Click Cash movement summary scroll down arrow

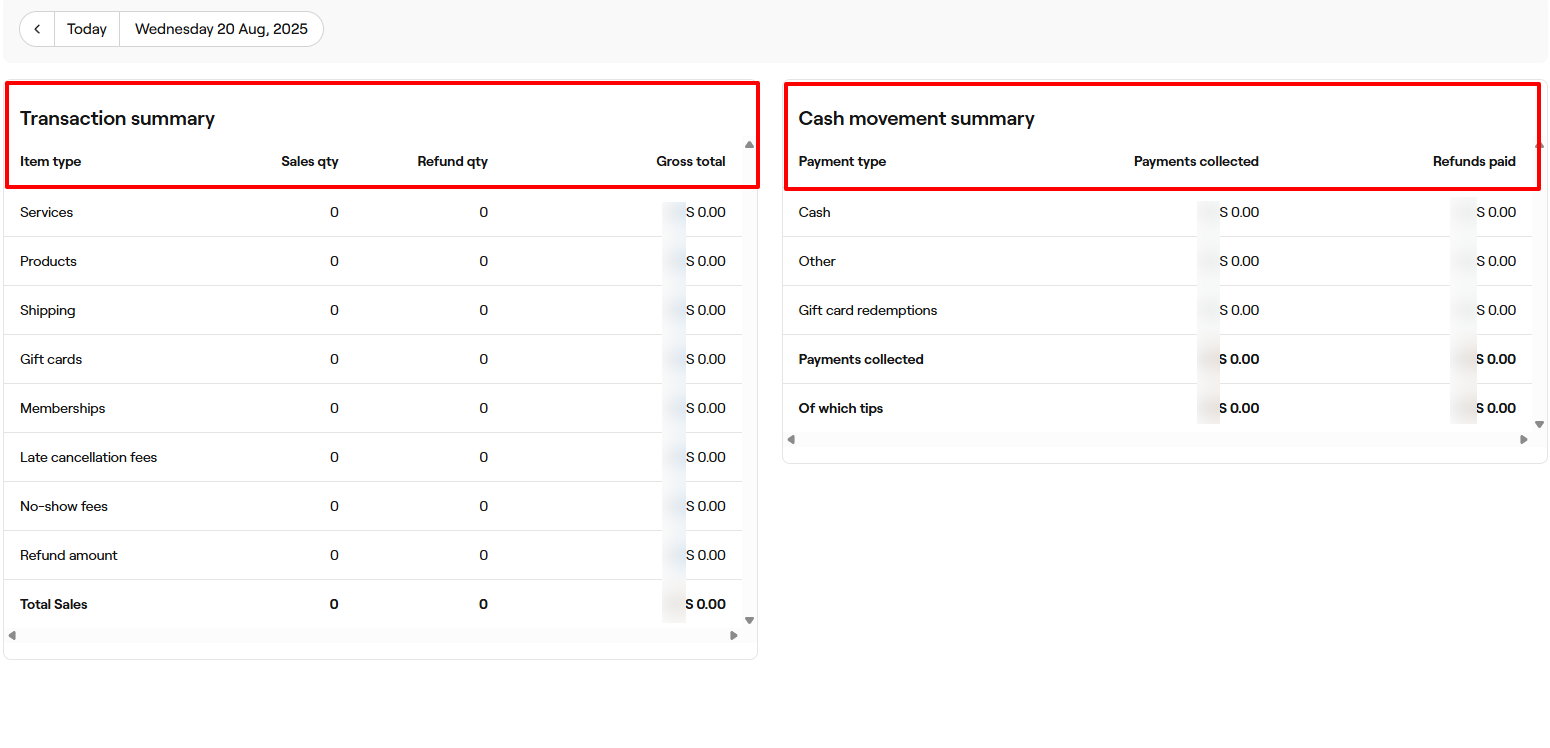tap(1539, 424)
